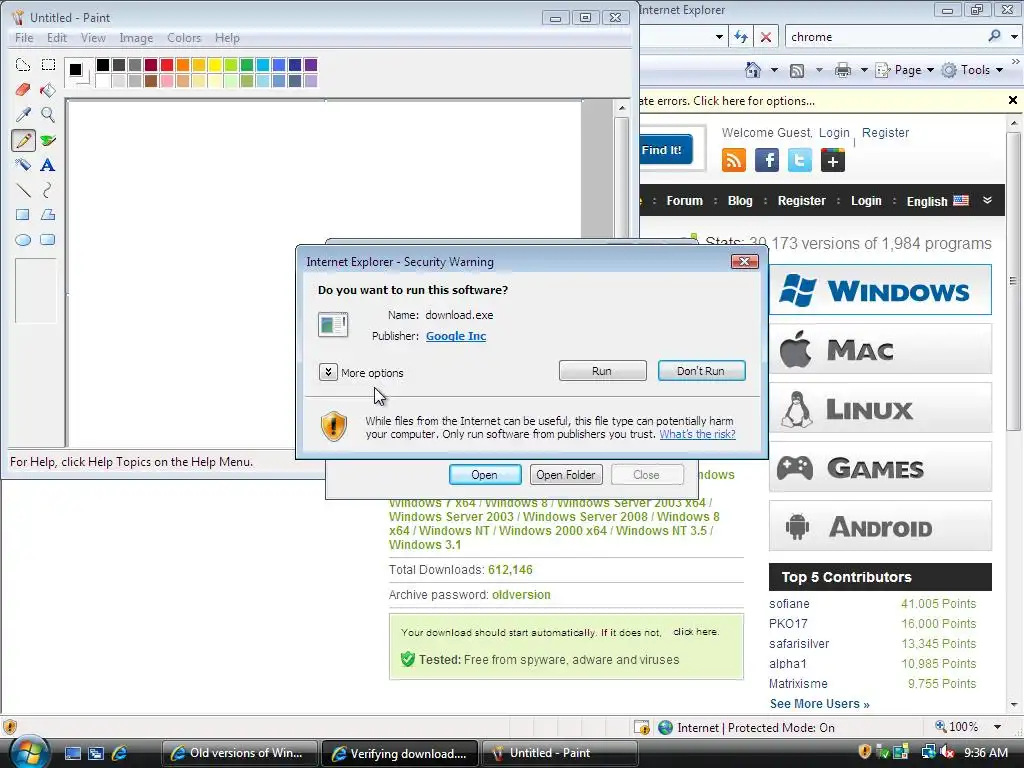Open the File menu in Paint

coord(24,38)
